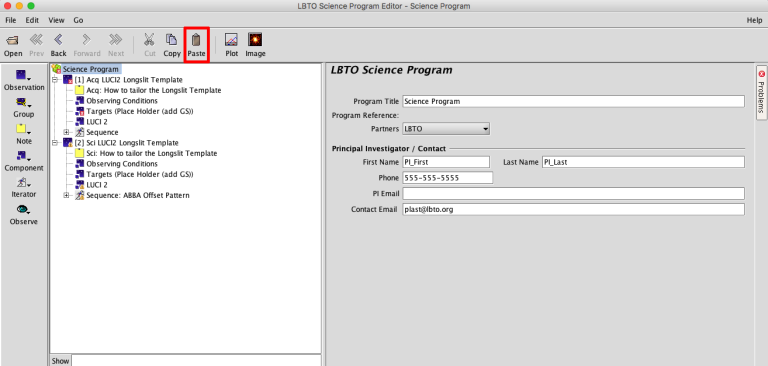Screen dimensions: 768x366
Task: Click the Contact Email field
Action: [573, 209]
